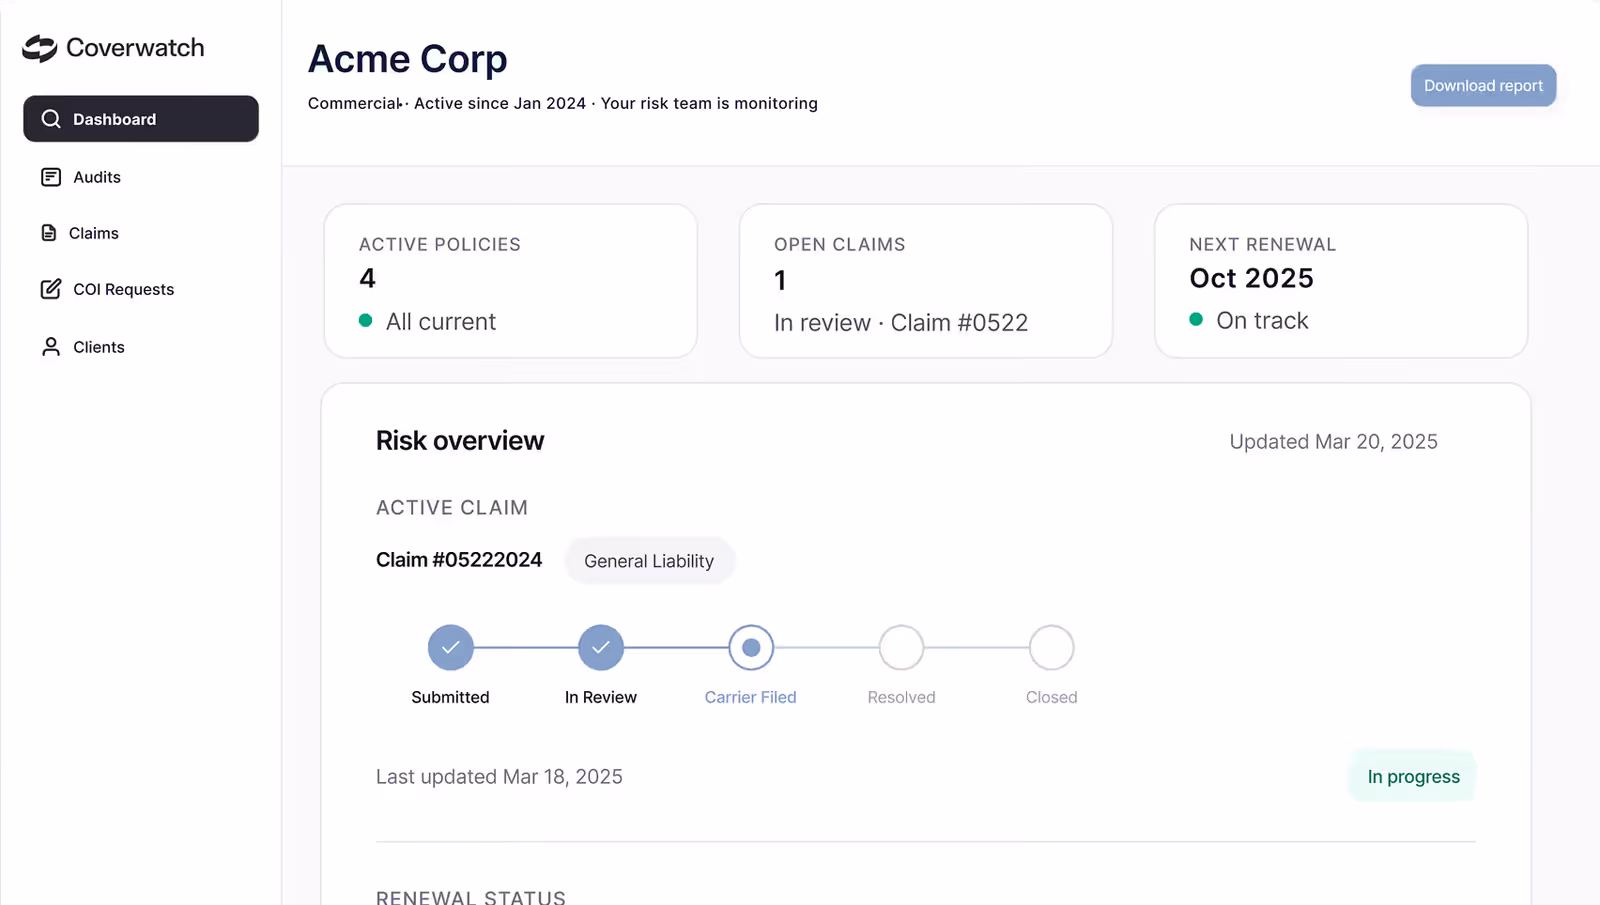Click the Download report button
This screenshot has width=1600, height=905.
coord(1483,85)
